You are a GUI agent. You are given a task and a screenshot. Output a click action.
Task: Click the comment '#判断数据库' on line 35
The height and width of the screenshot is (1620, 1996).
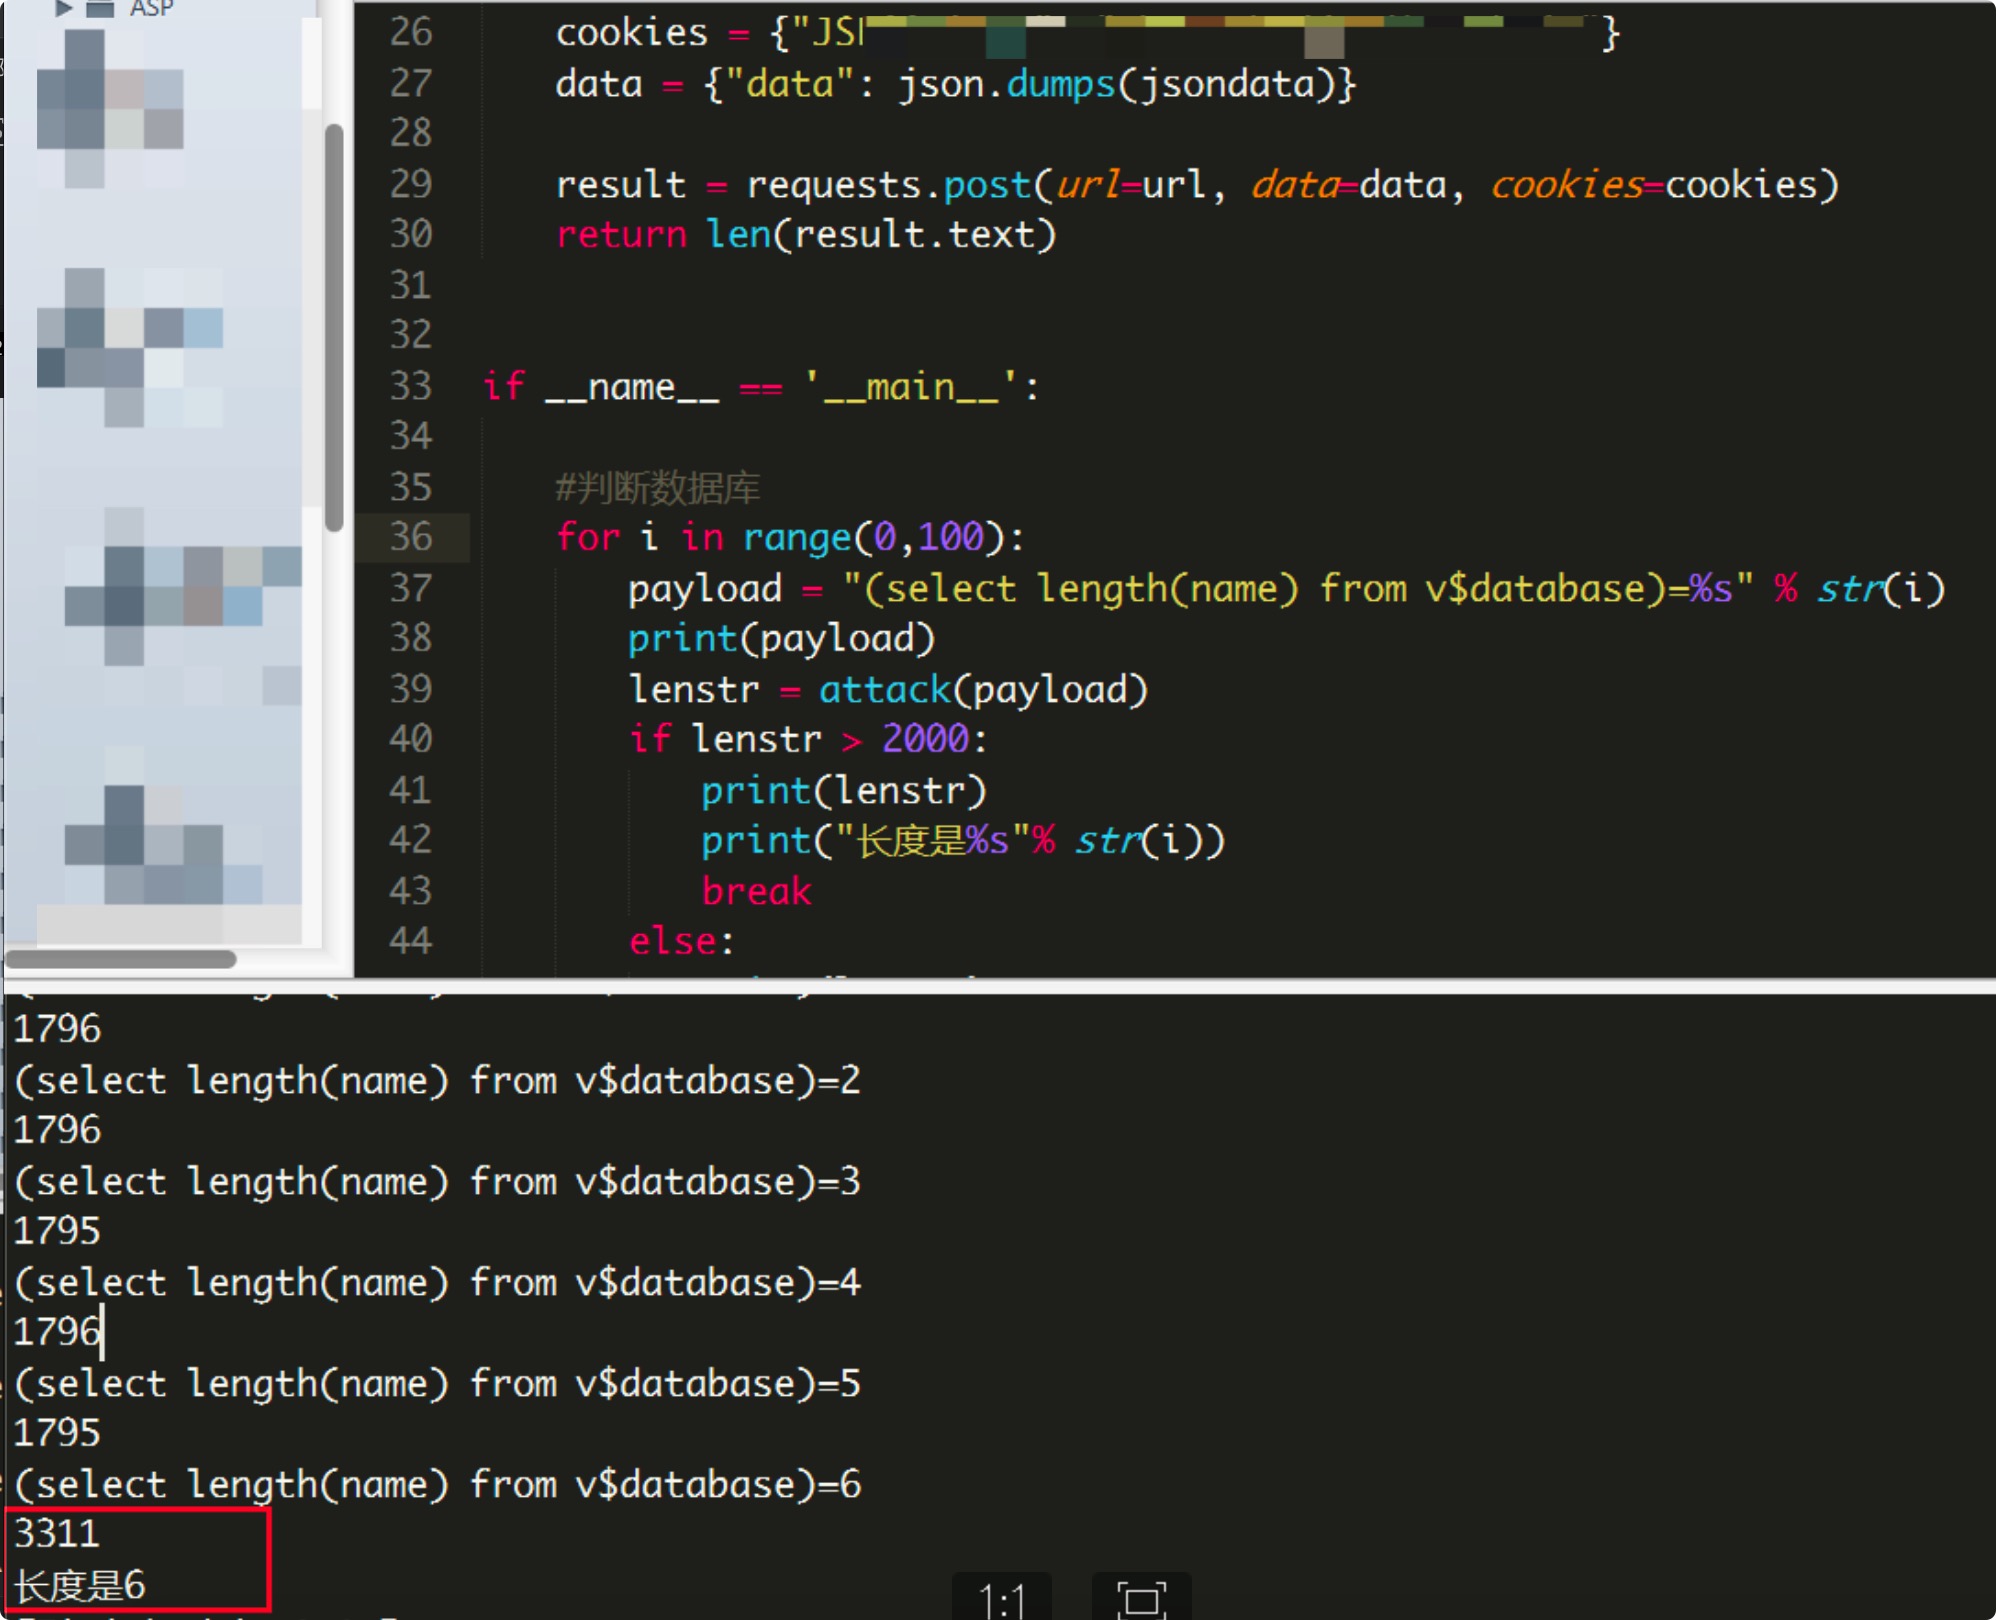[658, 488]
